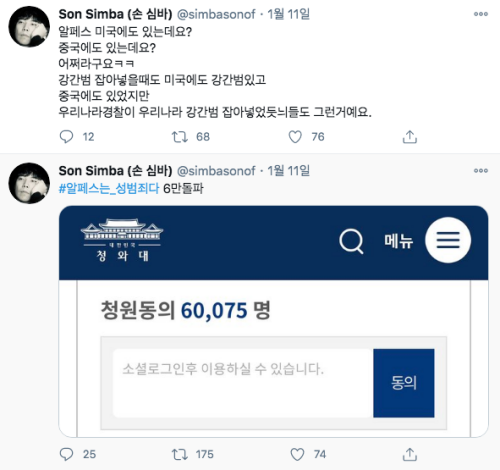Viewport: 500px width, 470px height.
Task: Retweet the tweet with 175 retweets
Action: (180, 454)
